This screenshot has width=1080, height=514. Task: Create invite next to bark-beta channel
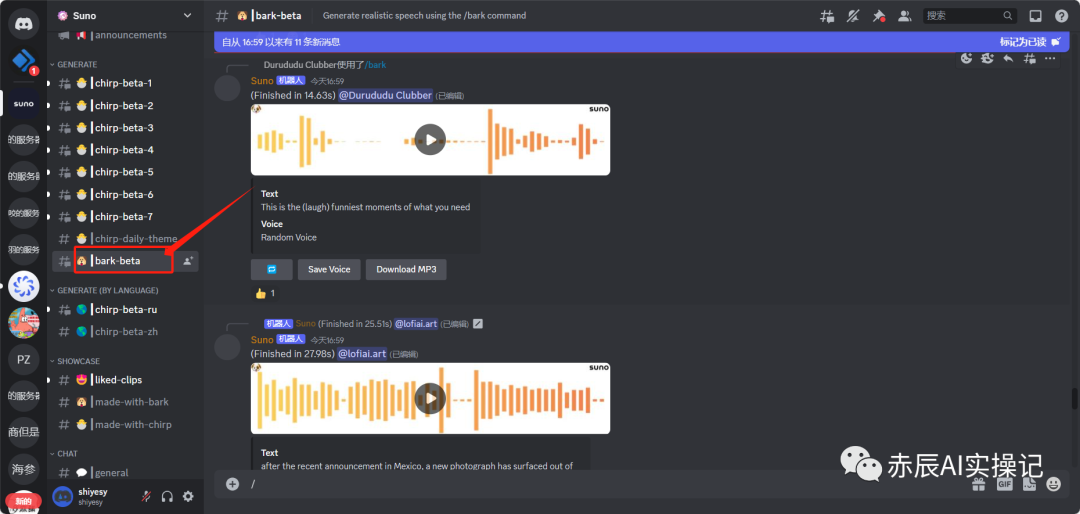pyautogui.click(x=187, y=261)
